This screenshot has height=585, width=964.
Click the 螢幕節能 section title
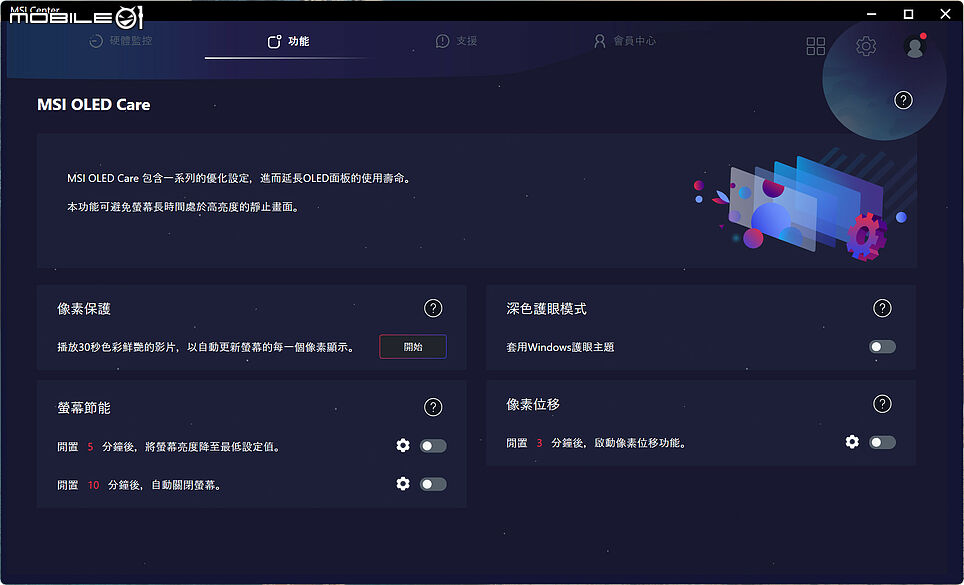(x=84, y=407)
